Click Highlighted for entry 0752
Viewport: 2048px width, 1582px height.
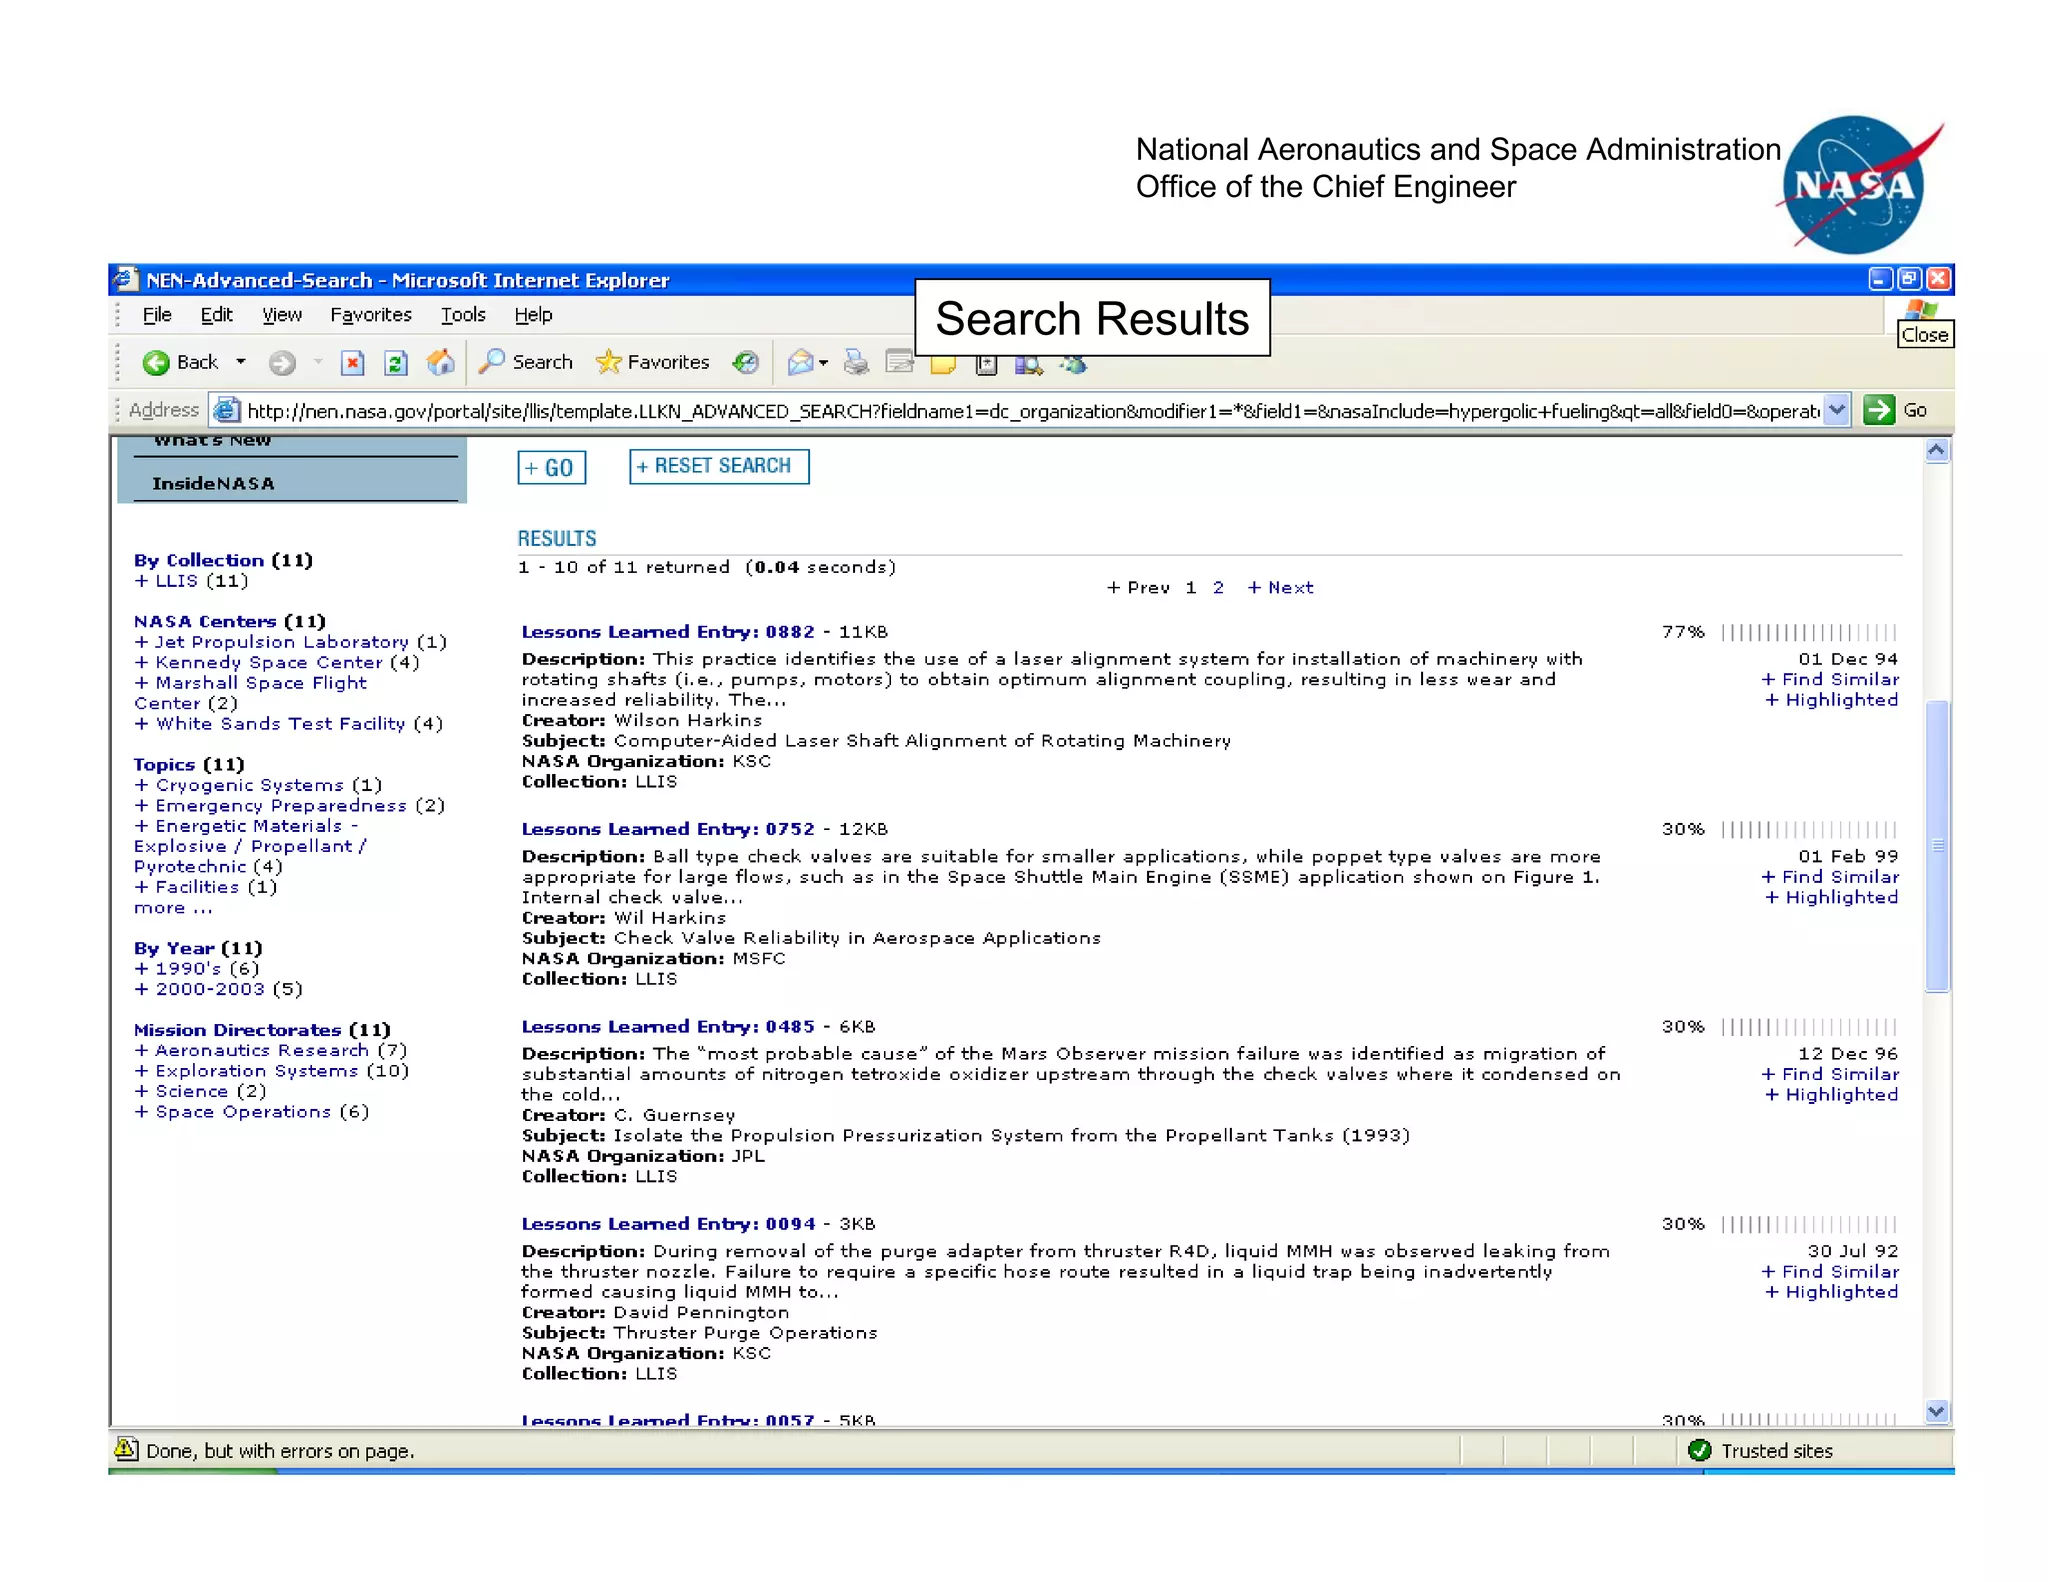pos(1832,897)
